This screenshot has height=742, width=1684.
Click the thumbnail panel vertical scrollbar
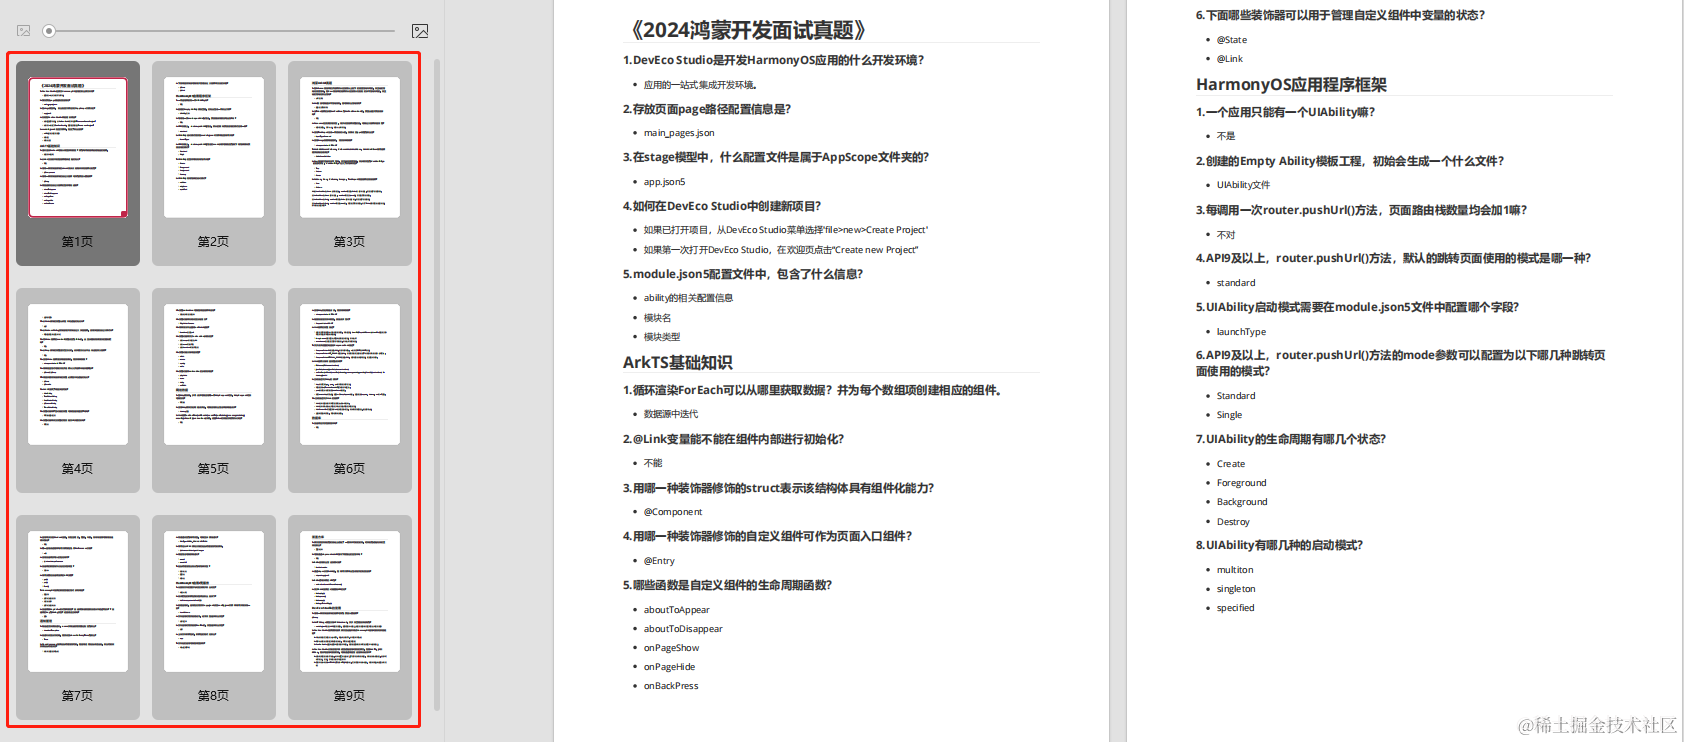[437, 385]
